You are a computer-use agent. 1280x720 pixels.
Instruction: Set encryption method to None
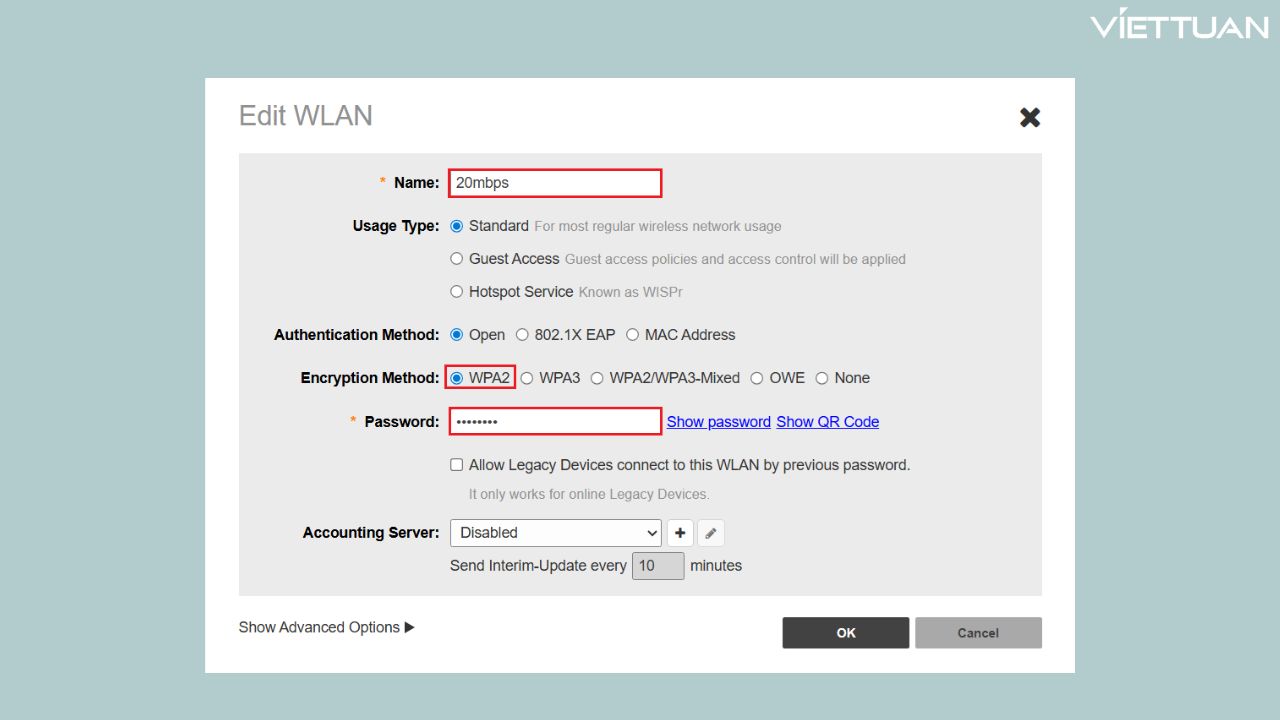click(x=822, y=378)
